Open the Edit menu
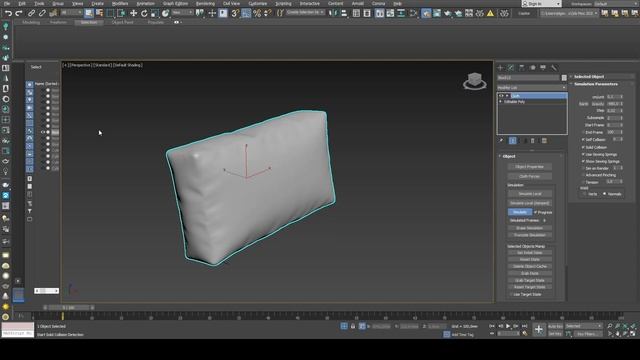 pyautogui.click(x=22, y=4)
